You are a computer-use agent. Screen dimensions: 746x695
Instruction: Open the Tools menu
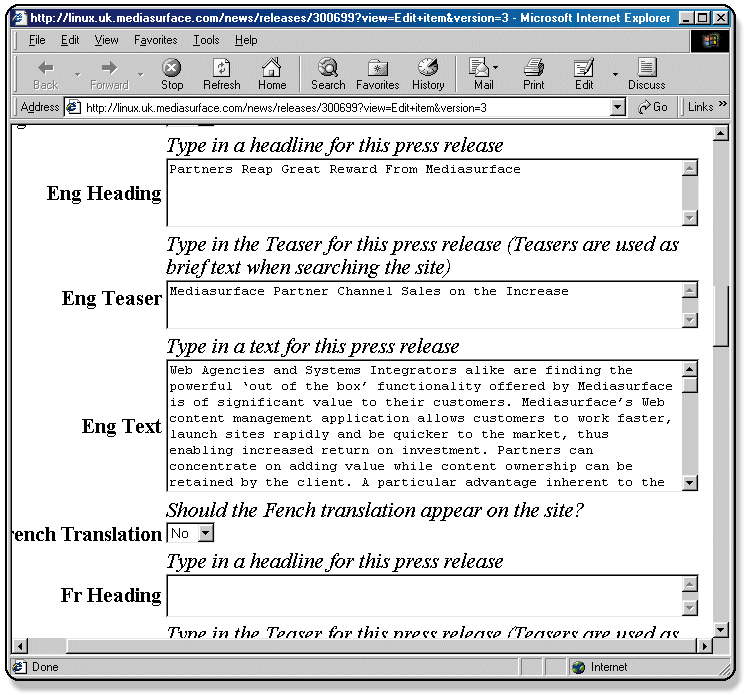(206, 40)
